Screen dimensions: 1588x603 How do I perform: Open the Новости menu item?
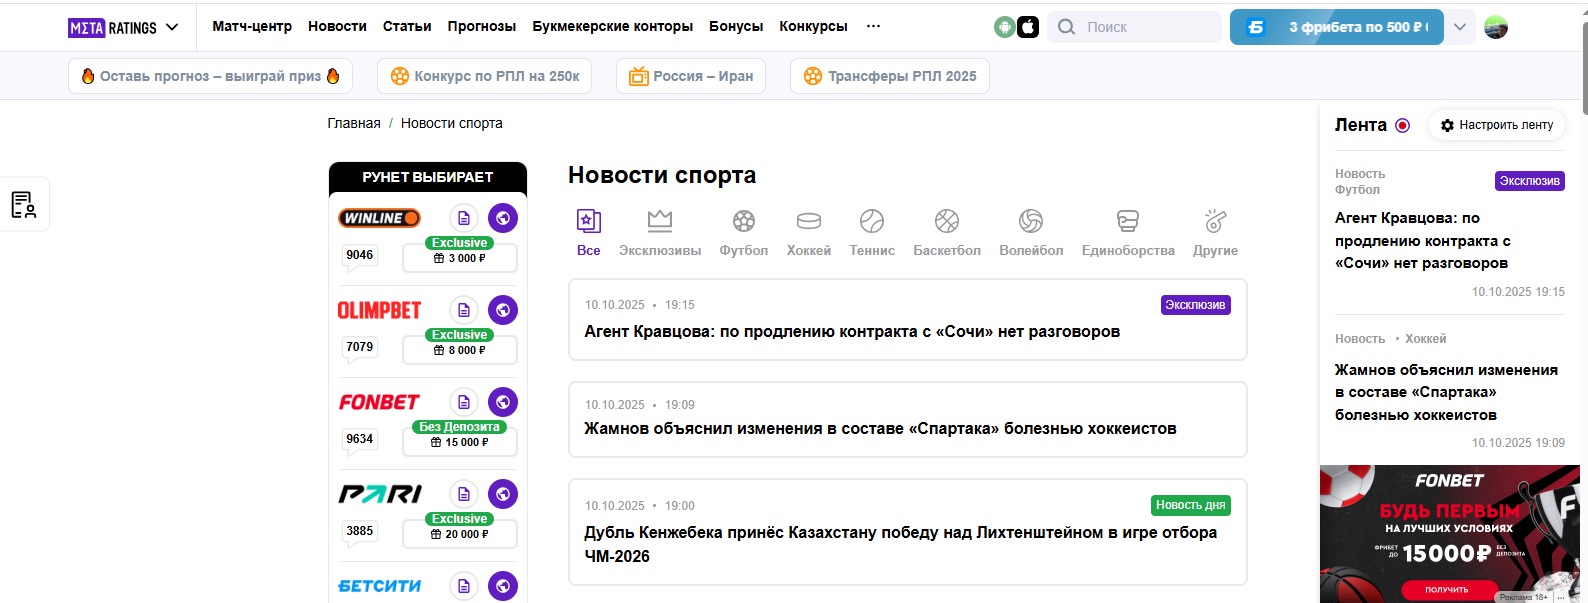pos(337,26)
